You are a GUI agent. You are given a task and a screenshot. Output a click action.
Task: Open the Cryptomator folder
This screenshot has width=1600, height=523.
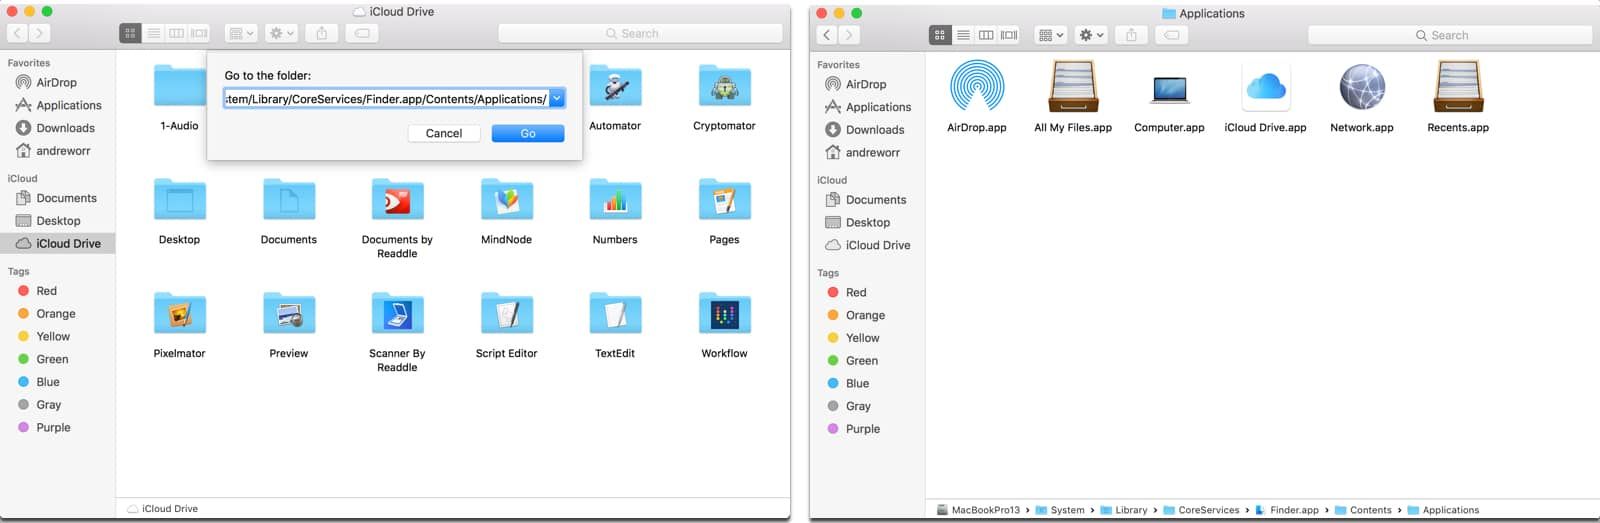click(724, 86)
